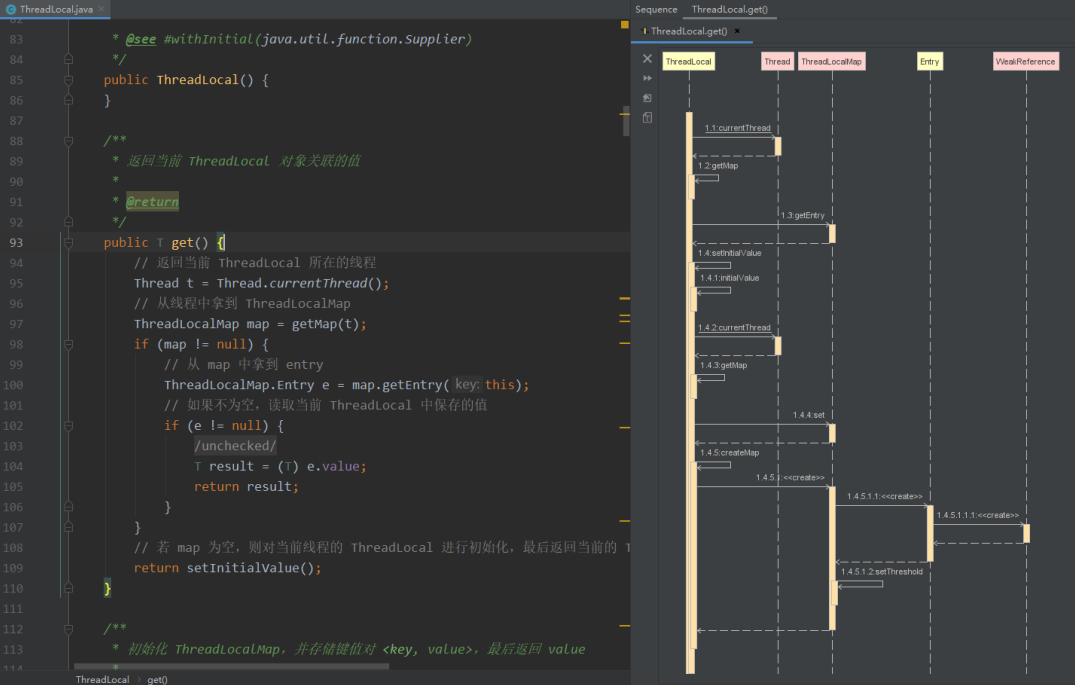Fold the Javadoc comment starting at line 88

coord(68,141)
